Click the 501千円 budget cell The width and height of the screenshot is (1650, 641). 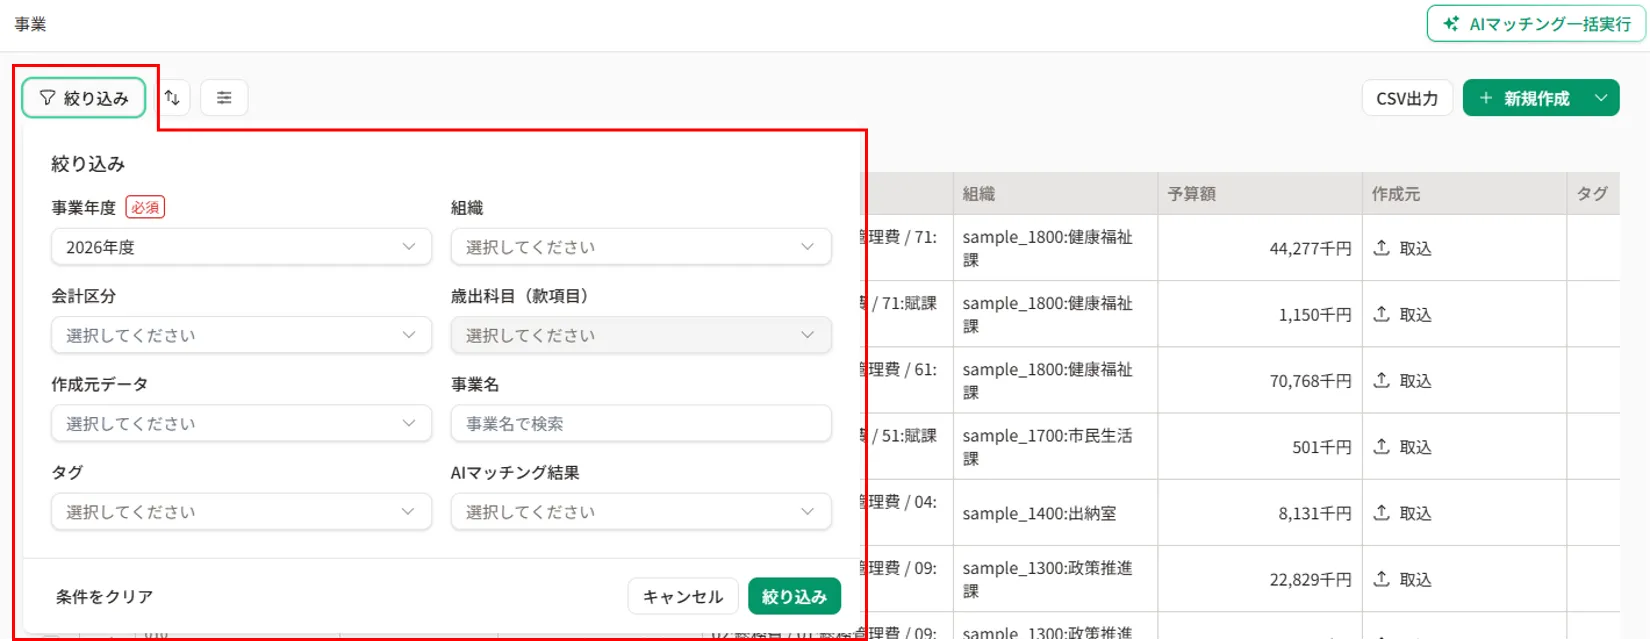point(1260,447)
